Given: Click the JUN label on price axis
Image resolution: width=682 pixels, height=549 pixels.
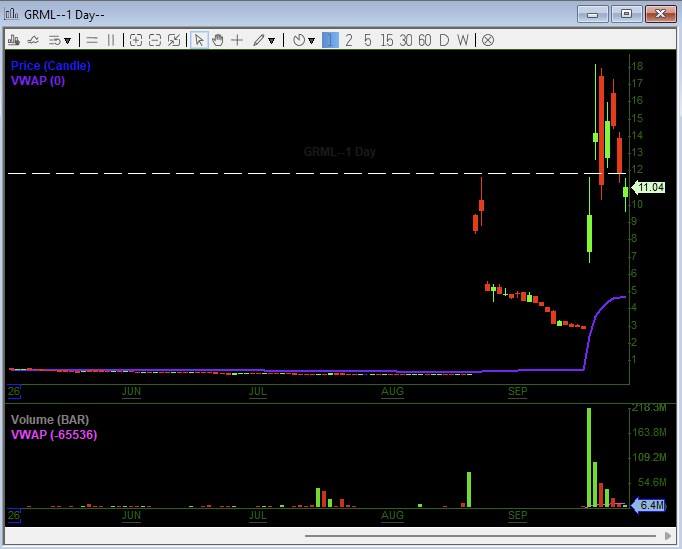Looking at the screenshot, I should click(131, 391).
